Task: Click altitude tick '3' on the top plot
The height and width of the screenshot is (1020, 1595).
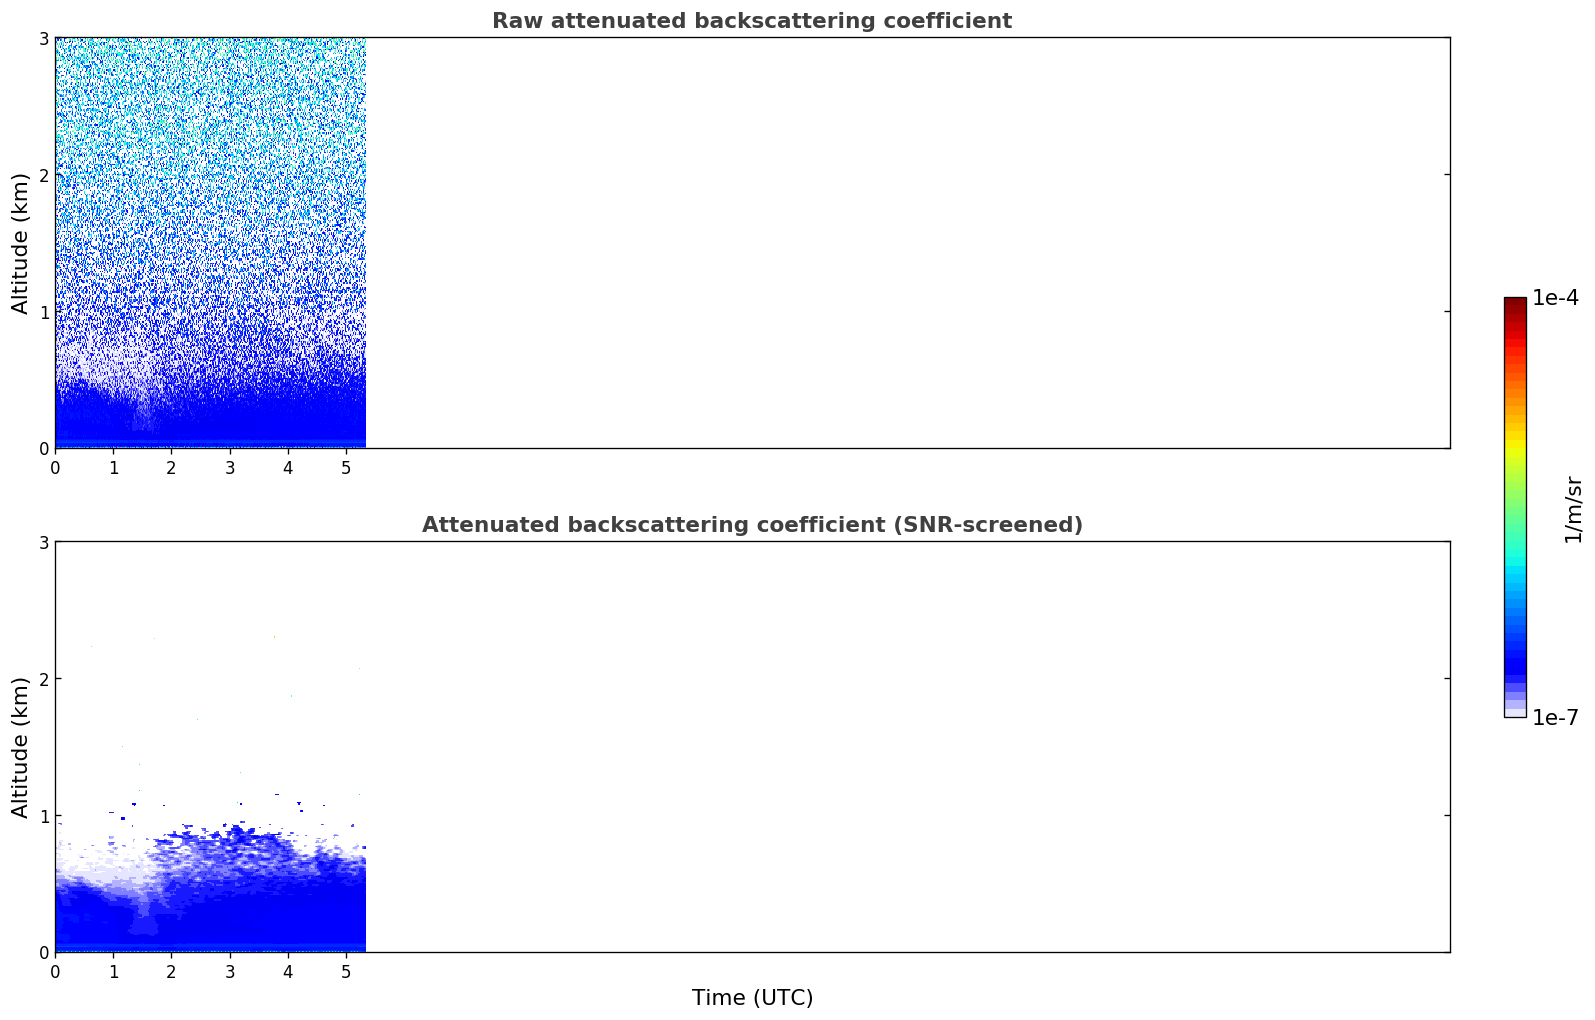Action: pyautogui.click(x=44, y=38)
